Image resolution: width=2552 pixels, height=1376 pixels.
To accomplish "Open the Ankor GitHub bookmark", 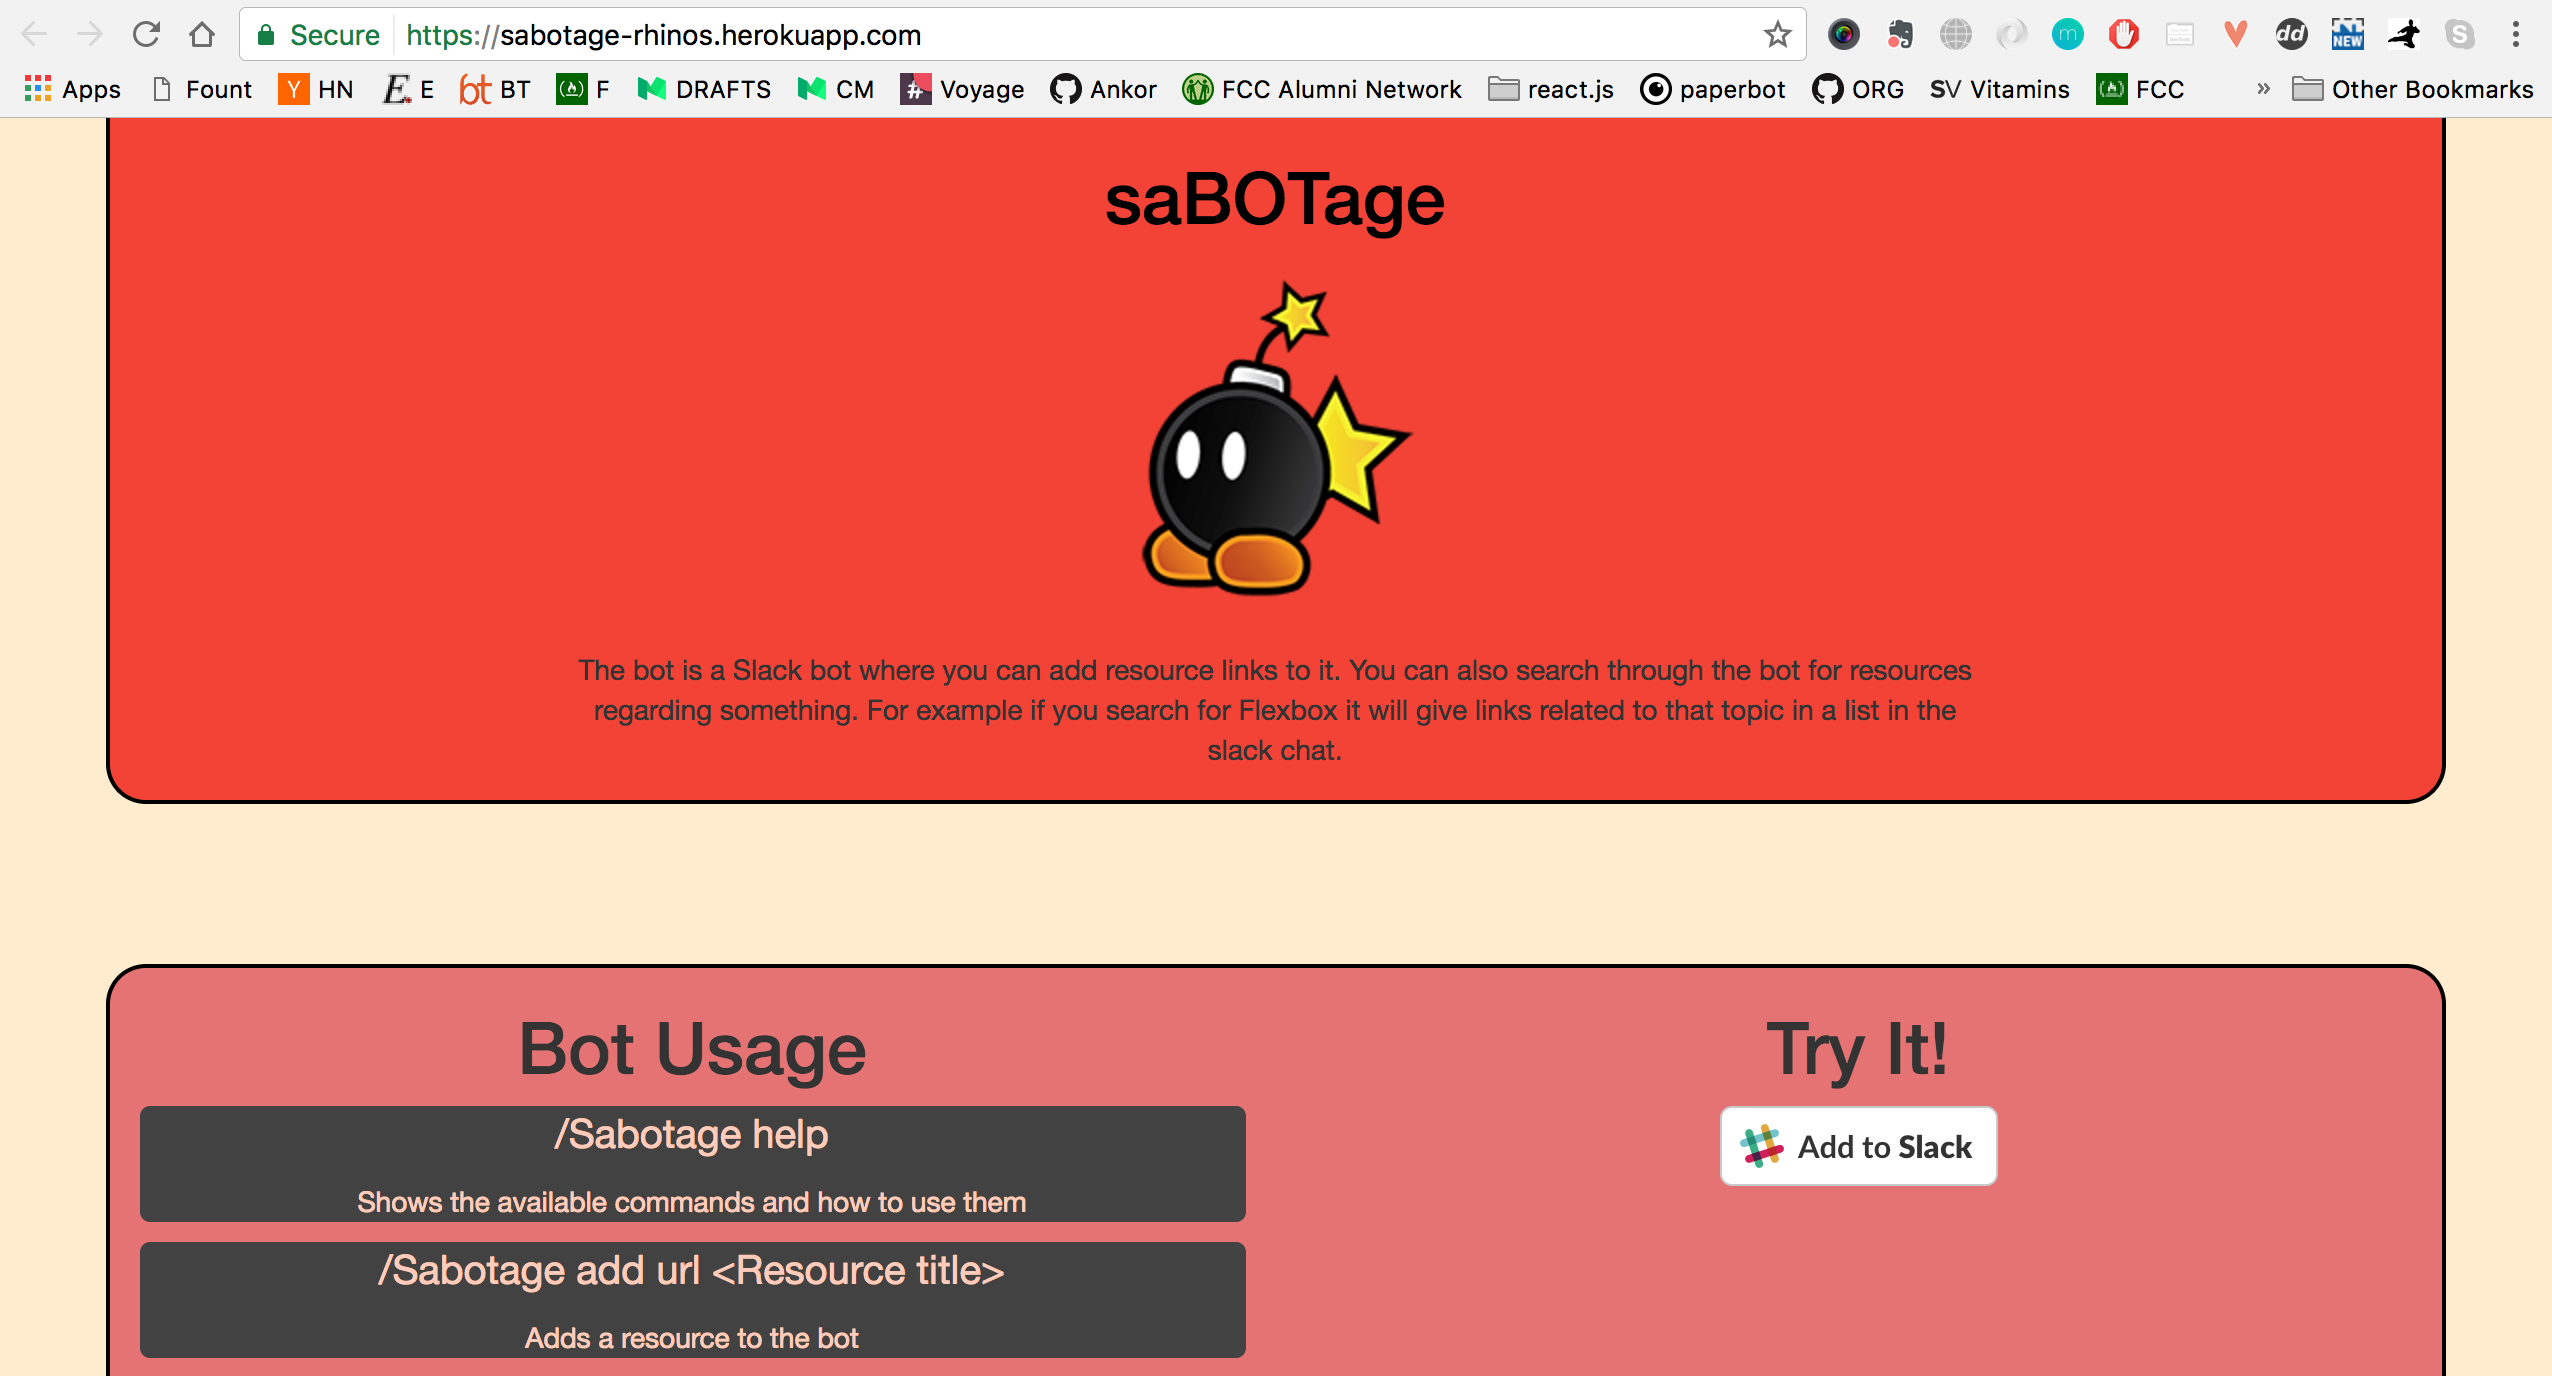I will [1103, 89].
